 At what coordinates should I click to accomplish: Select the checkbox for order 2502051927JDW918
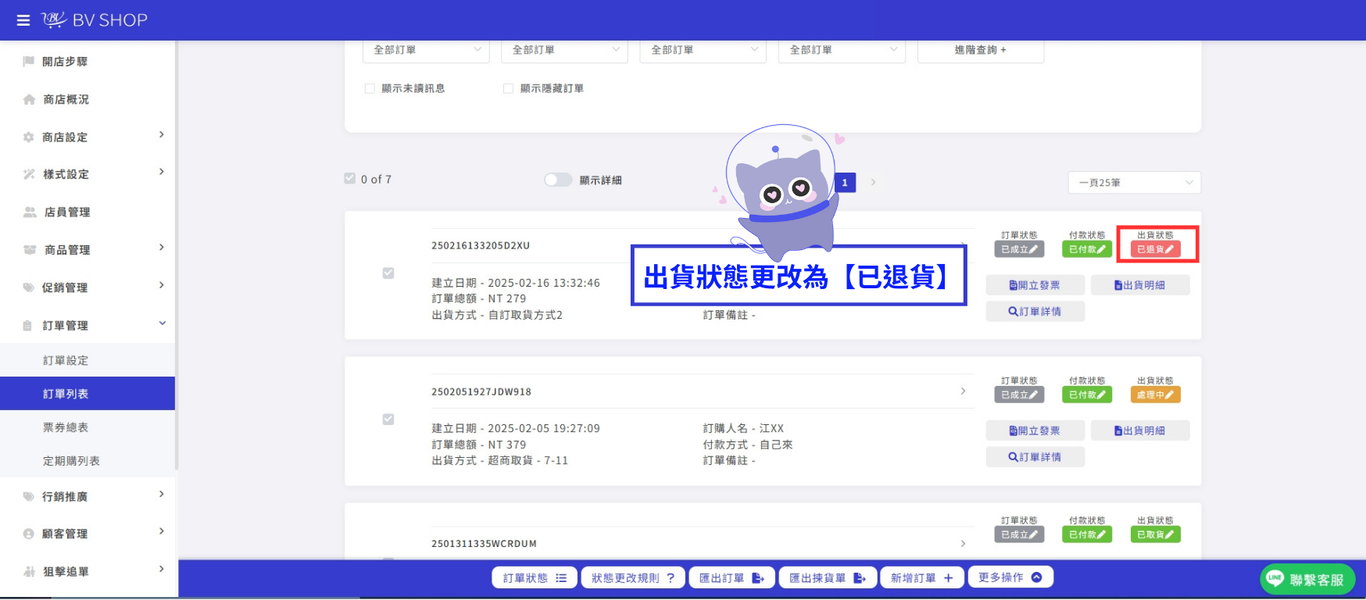point(388,420)
